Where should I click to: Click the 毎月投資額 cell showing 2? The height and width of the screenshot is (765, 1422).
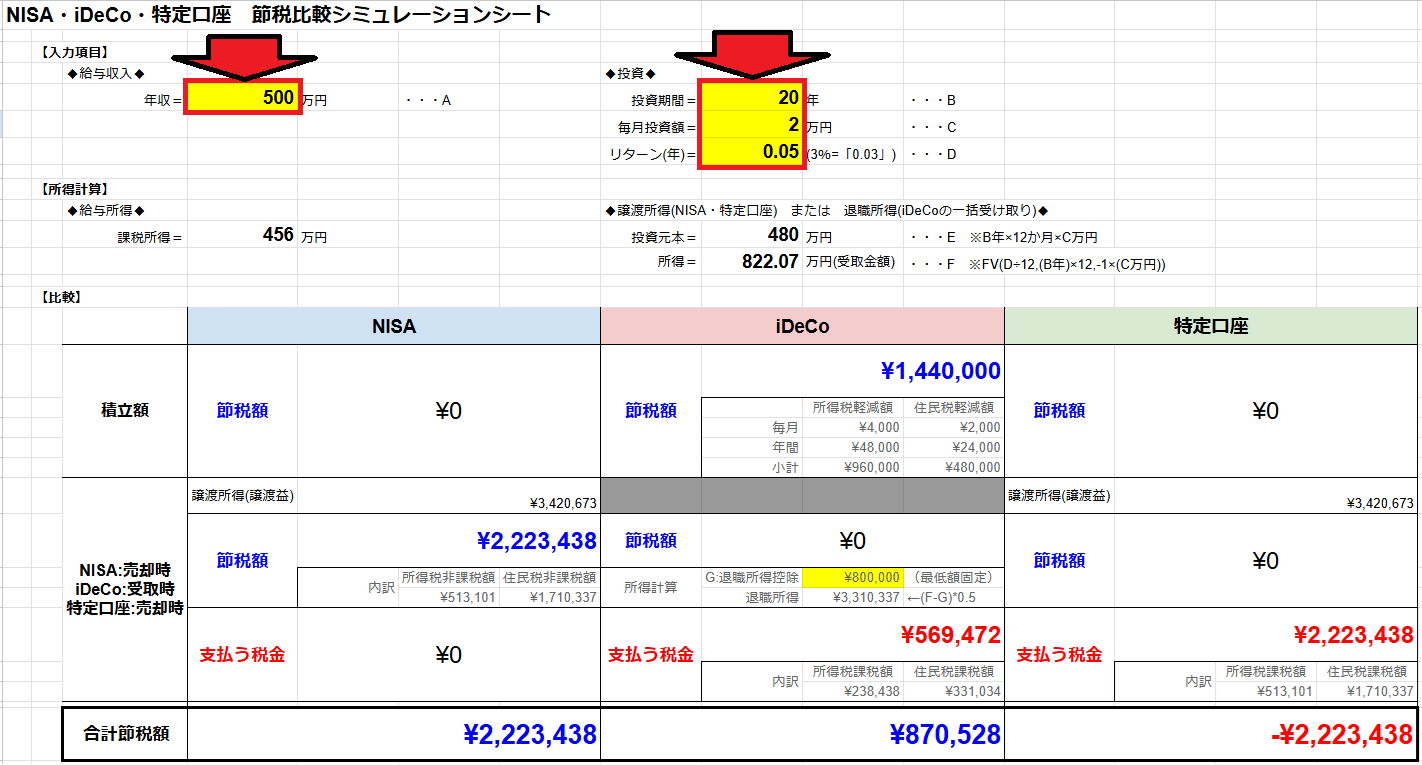(751, 126)
